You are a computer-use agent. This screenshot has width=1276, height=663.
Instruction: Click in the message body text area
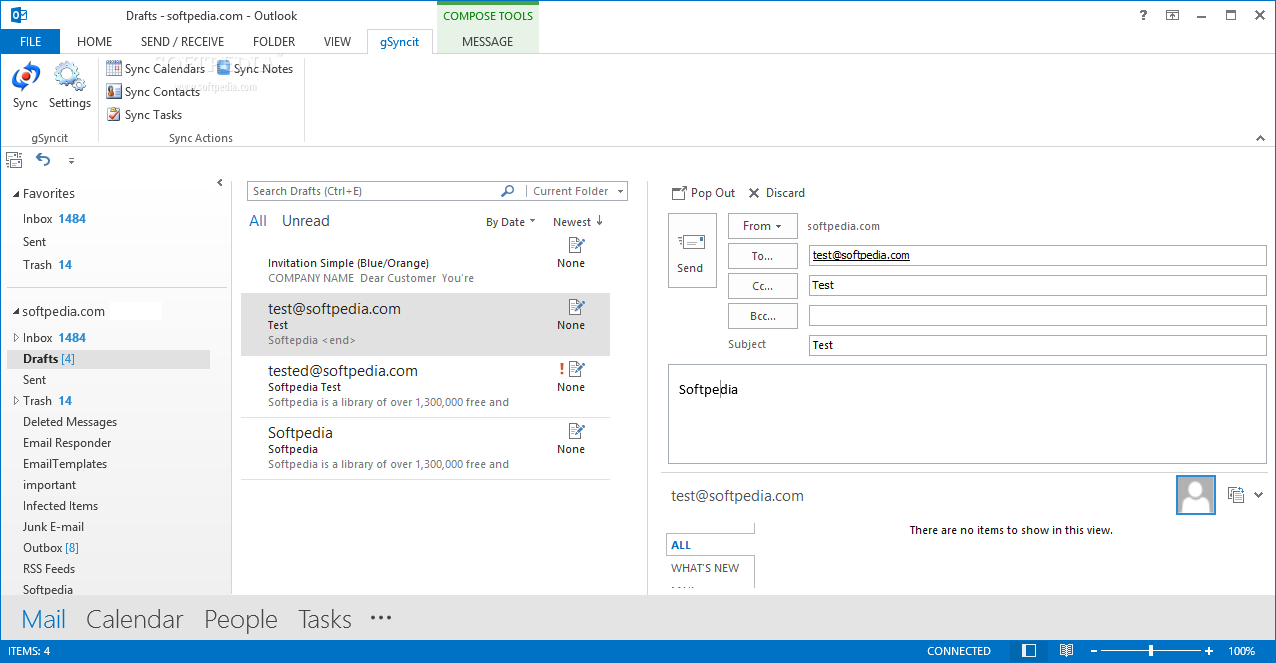coord(967,415)
